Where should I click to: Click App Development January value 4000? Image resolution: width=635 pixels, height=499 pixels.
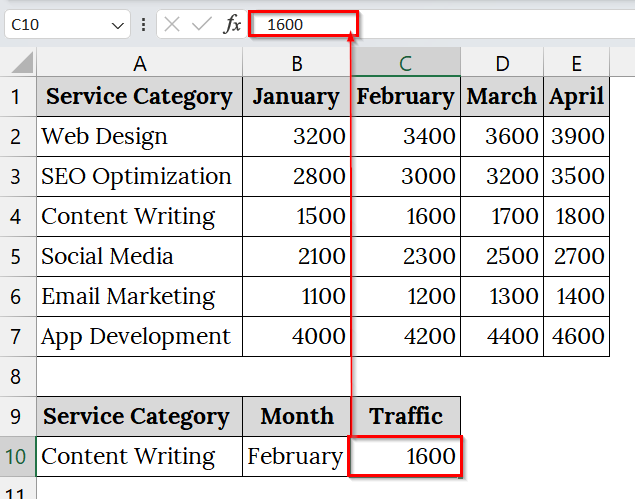(296, 337)
